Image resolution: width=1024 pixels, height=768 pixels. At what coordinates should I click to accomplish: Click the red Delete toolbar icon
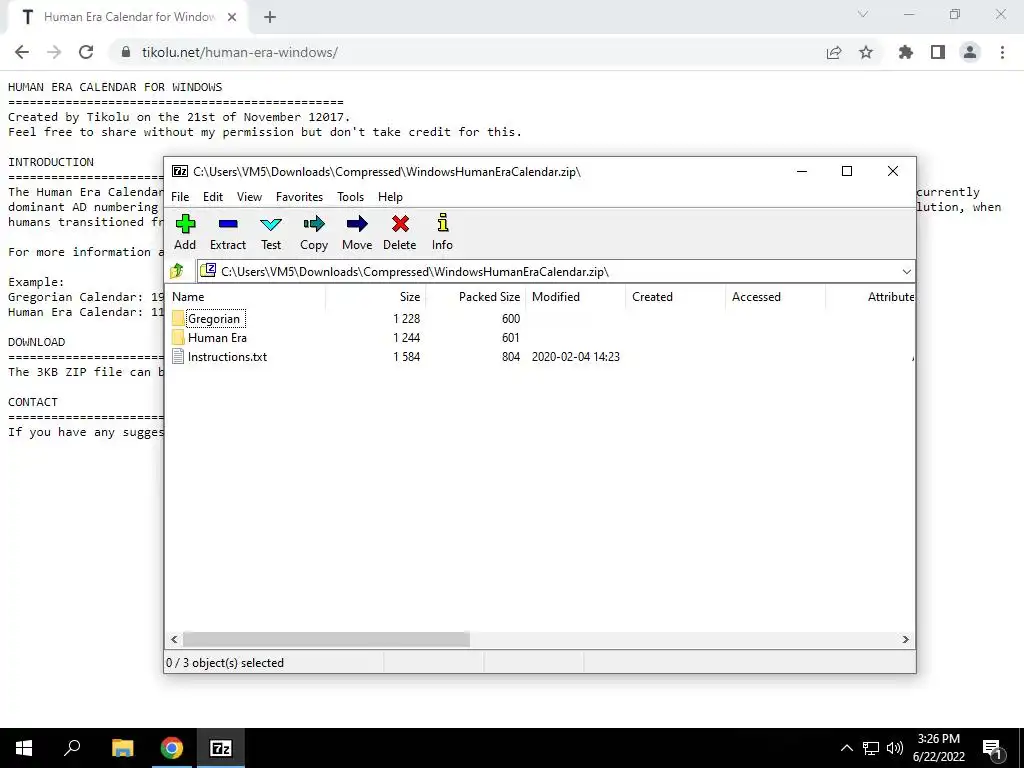[400, 232]
